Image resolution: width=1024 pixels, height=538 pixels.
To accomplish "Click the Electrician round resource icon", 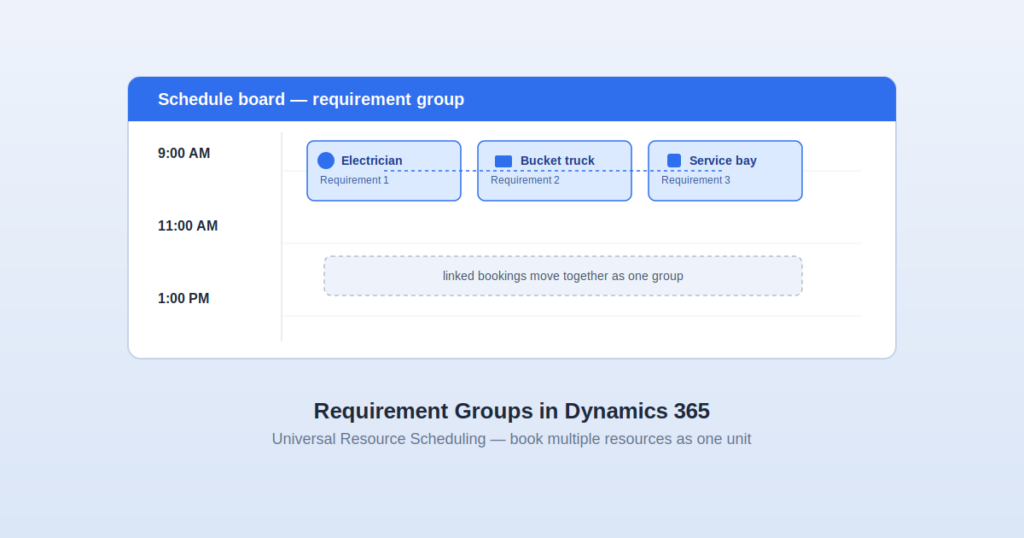I will pos(326,161).
